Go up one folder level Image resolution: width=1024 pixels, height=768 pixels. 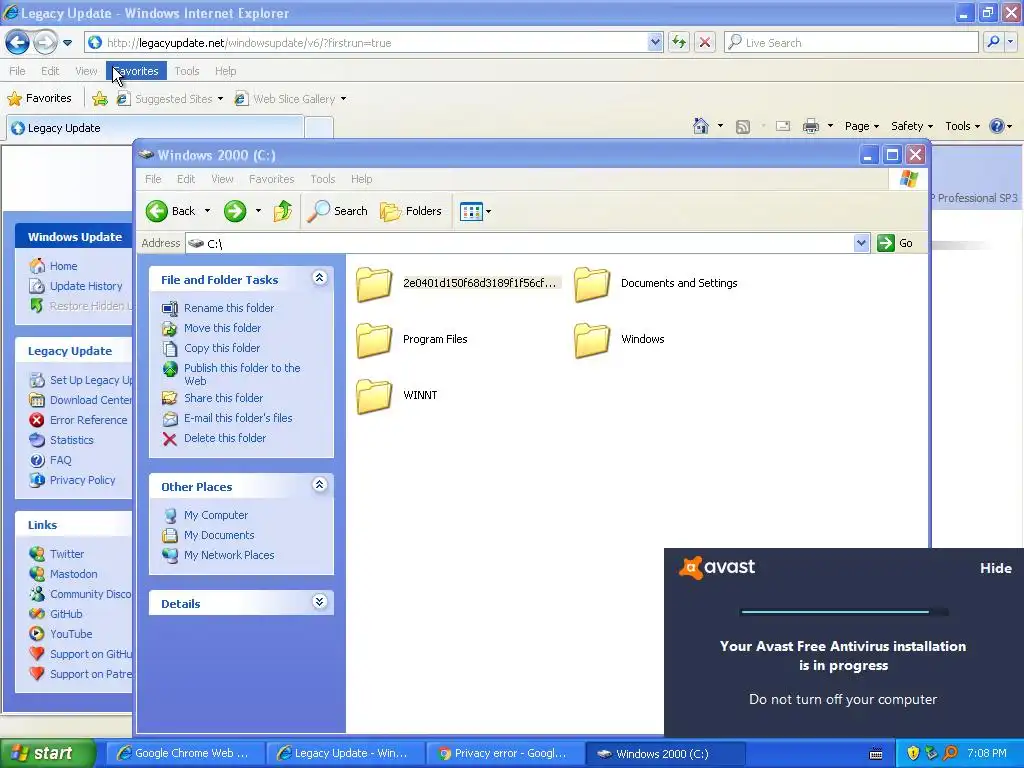[282, 211]
